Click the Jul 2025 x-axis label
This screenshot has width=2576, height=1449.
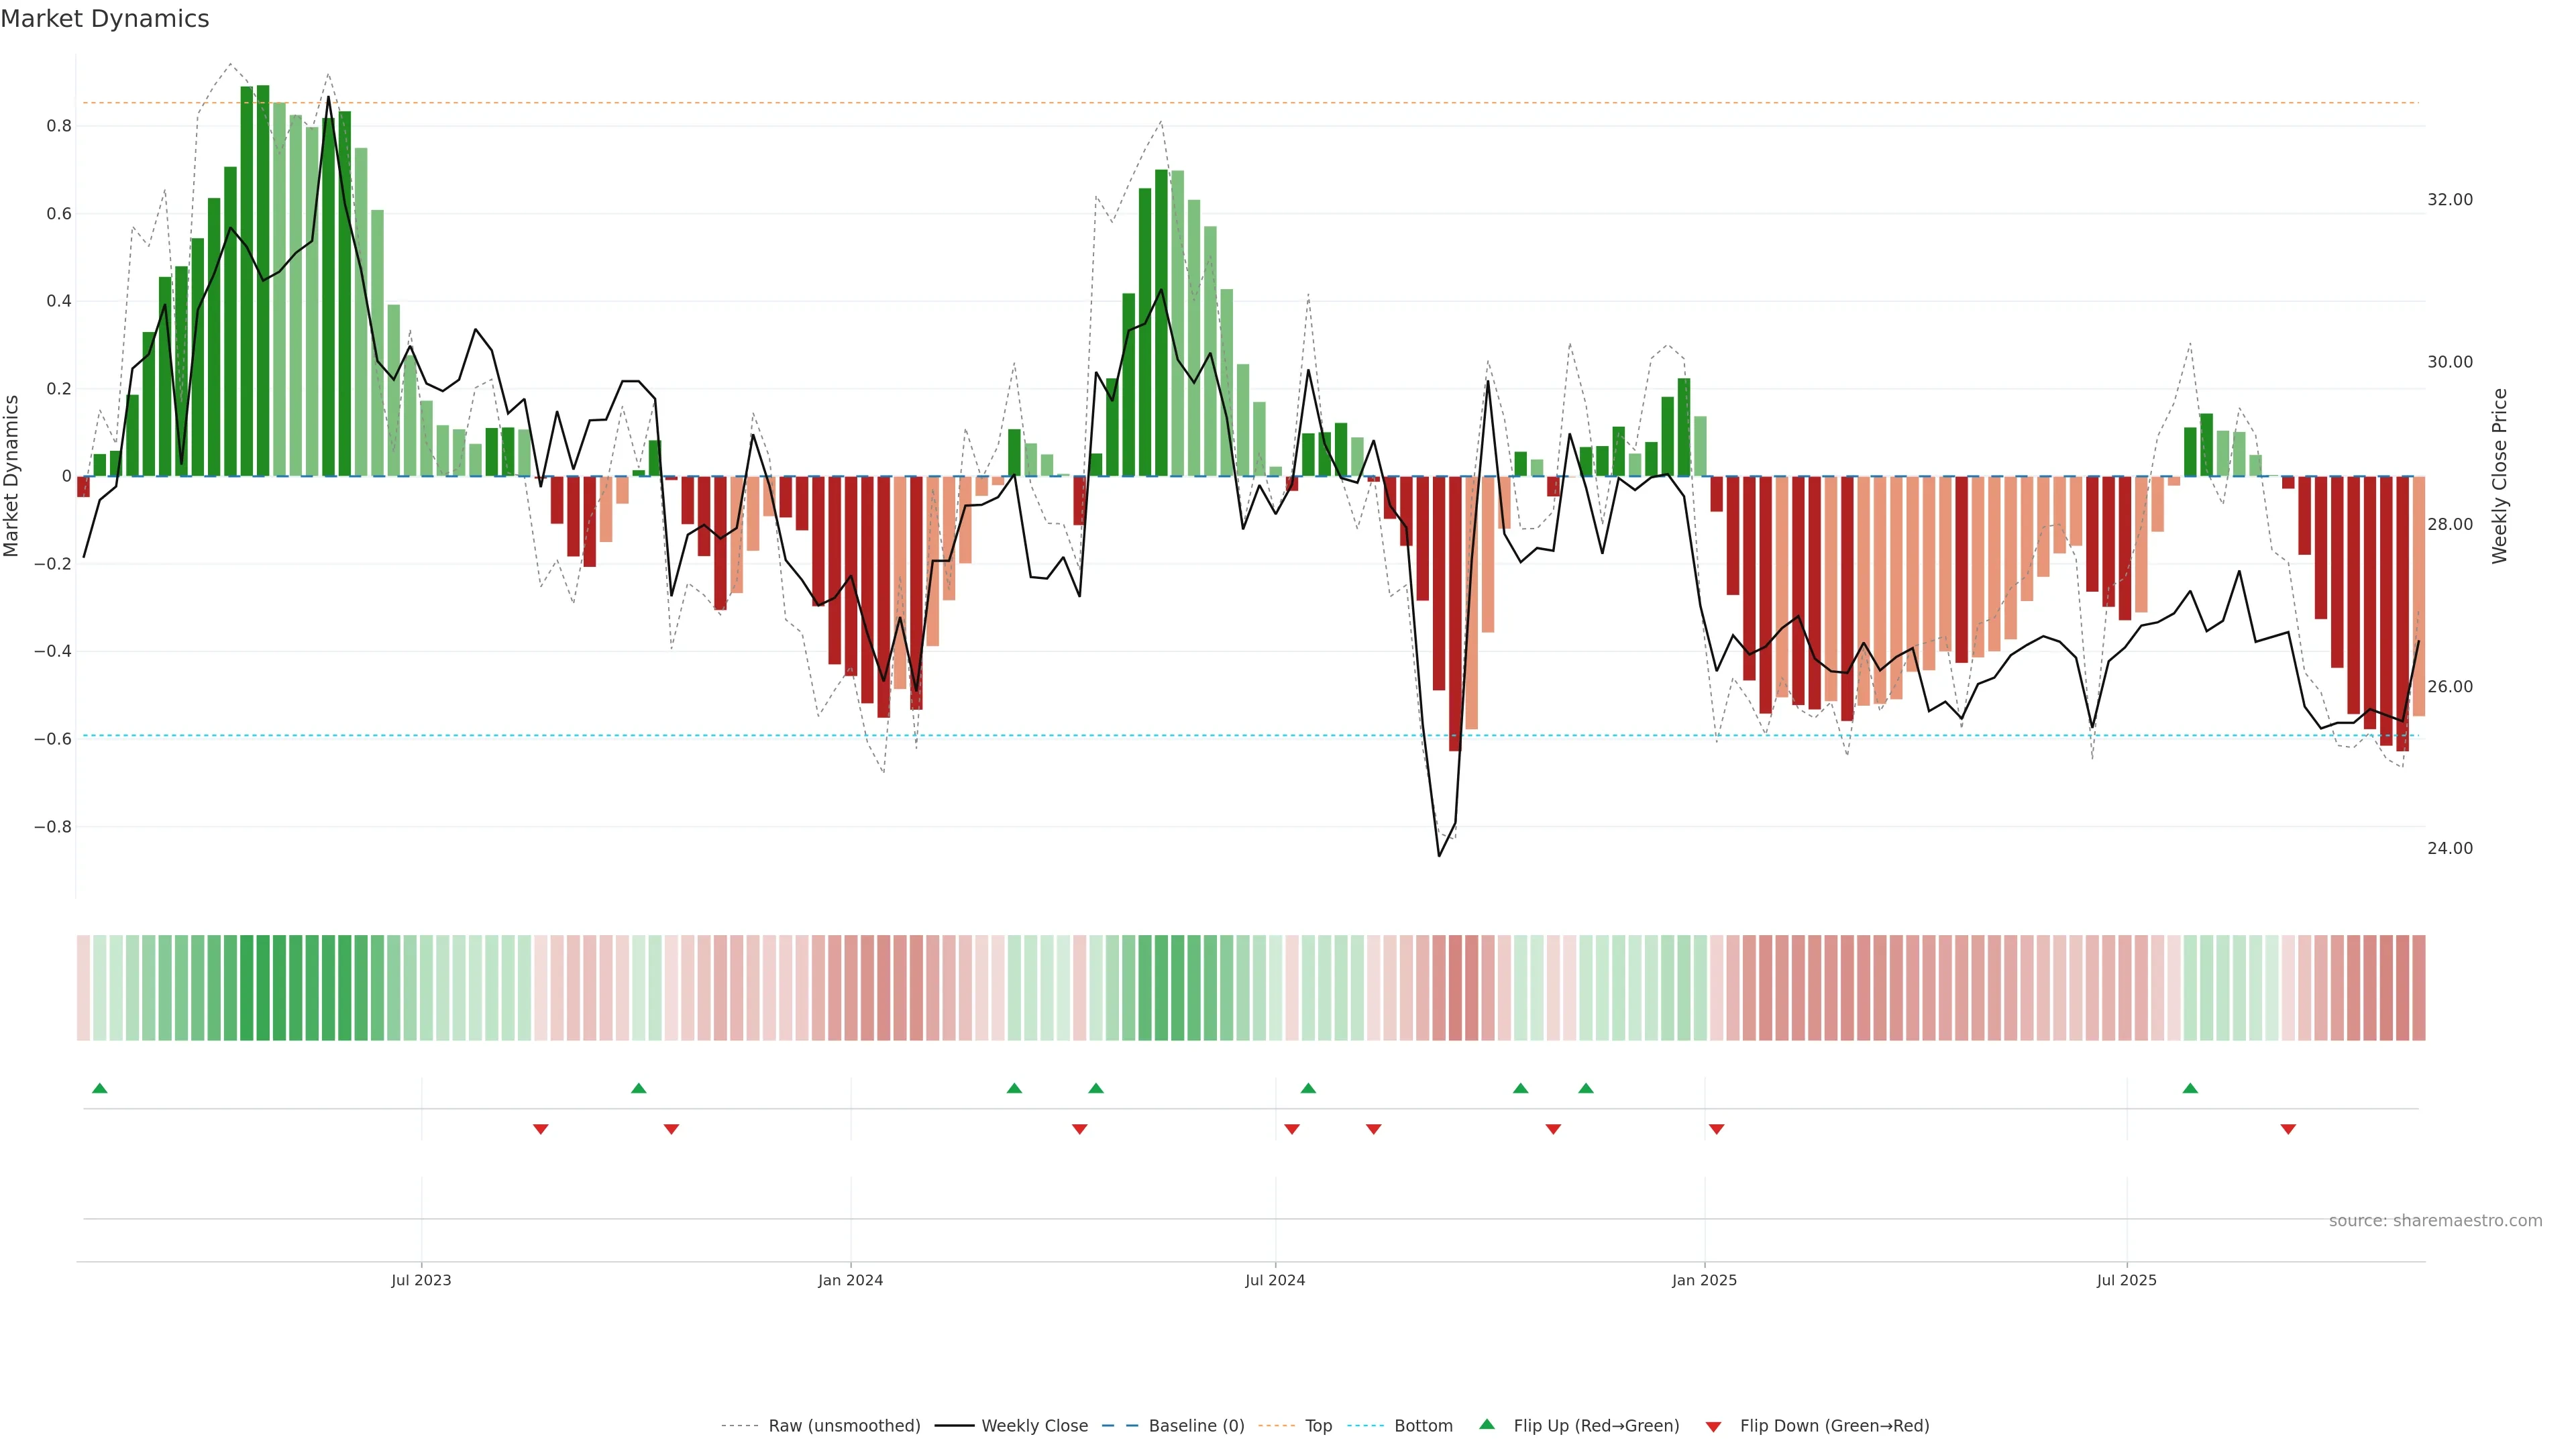coord(2126,1280)
